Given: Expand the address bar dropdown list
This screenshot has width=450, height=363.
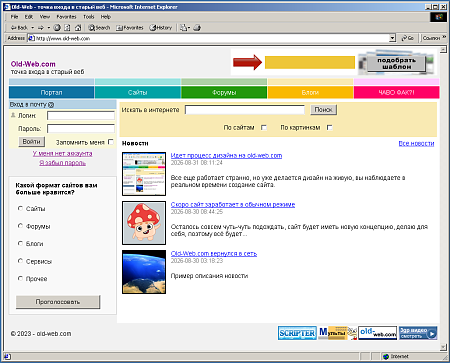Looking at the screenshot, I should (392, 38).
